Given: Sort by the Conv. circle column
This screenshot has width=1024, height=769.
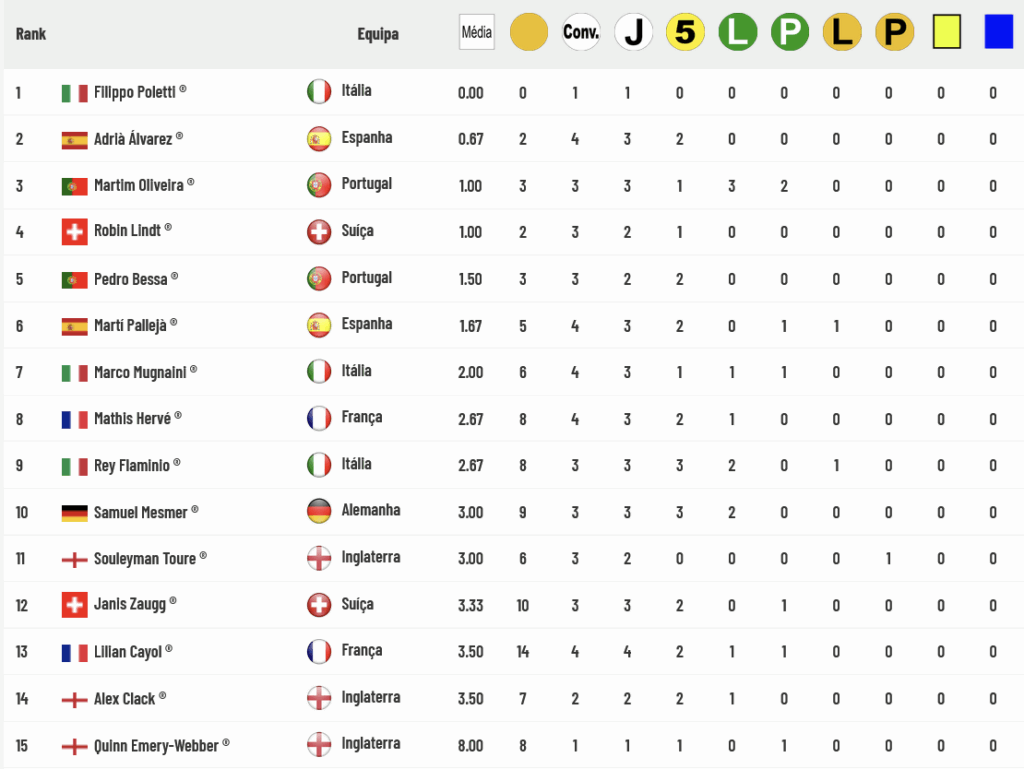Looking at the screenshot, I should tap(581, 32).
